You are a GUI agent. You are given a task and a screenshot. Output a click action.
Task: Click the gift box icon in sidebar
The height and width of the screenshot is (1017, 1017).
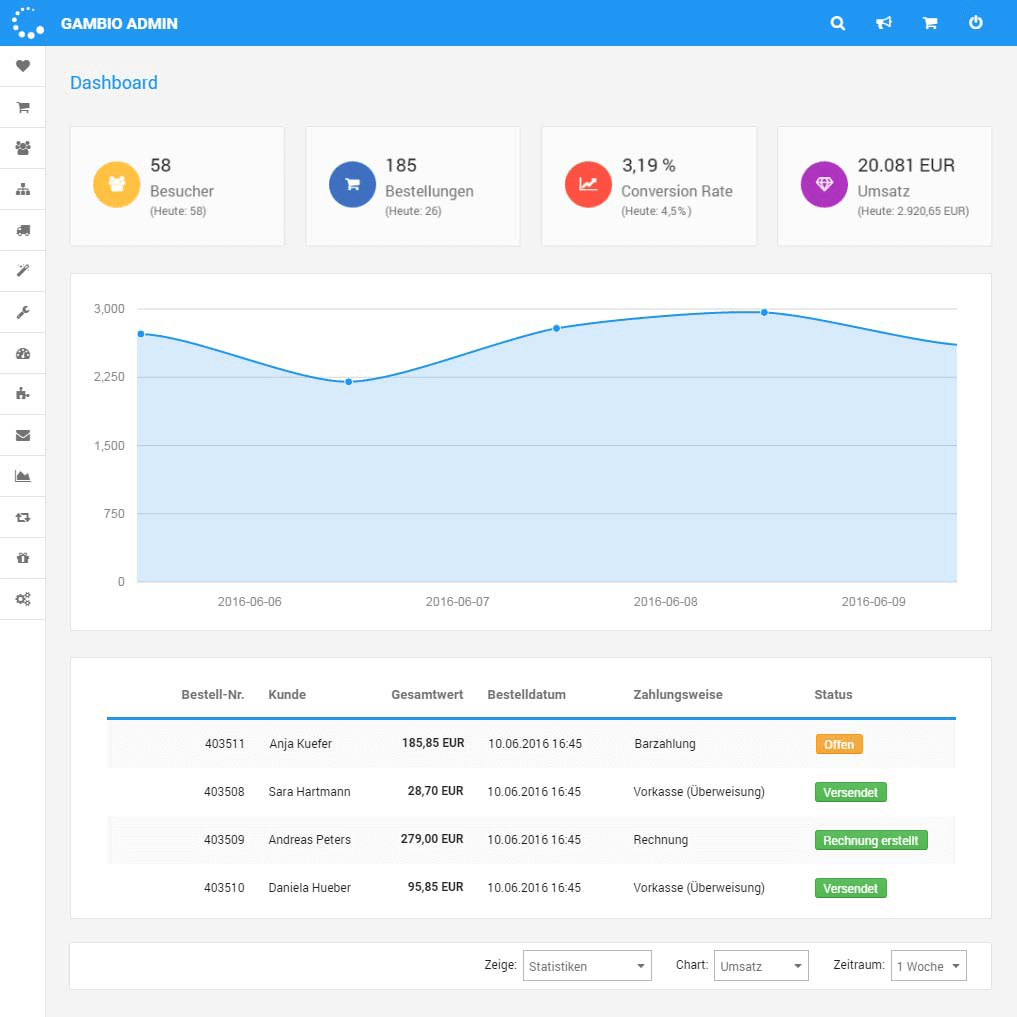coord(23,558)
